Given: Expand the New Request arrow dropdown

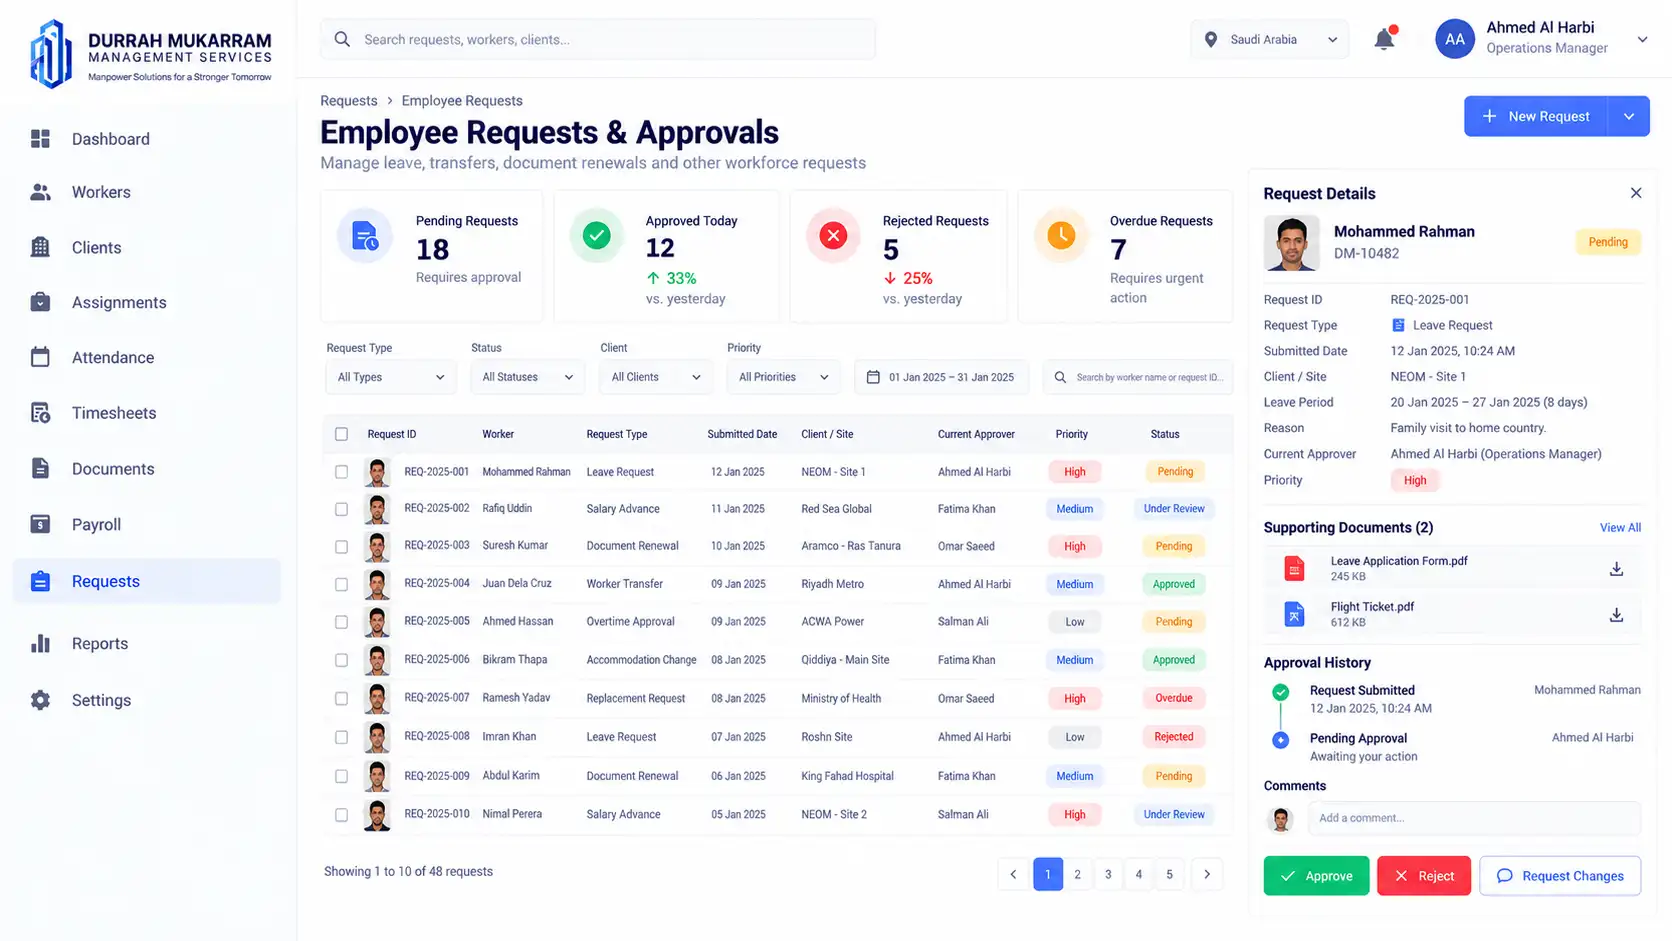Looking at the screenshot, I should tap(1629, 116).
